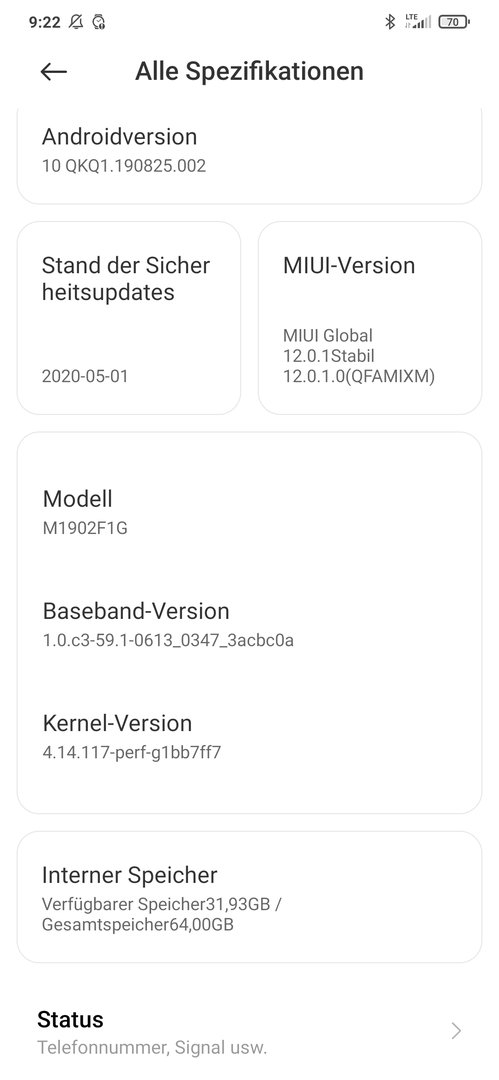Tap Telefonnummer, Signal usw. subtitle
This screenshot has height=1080, width=499.
pos(152,1048)
